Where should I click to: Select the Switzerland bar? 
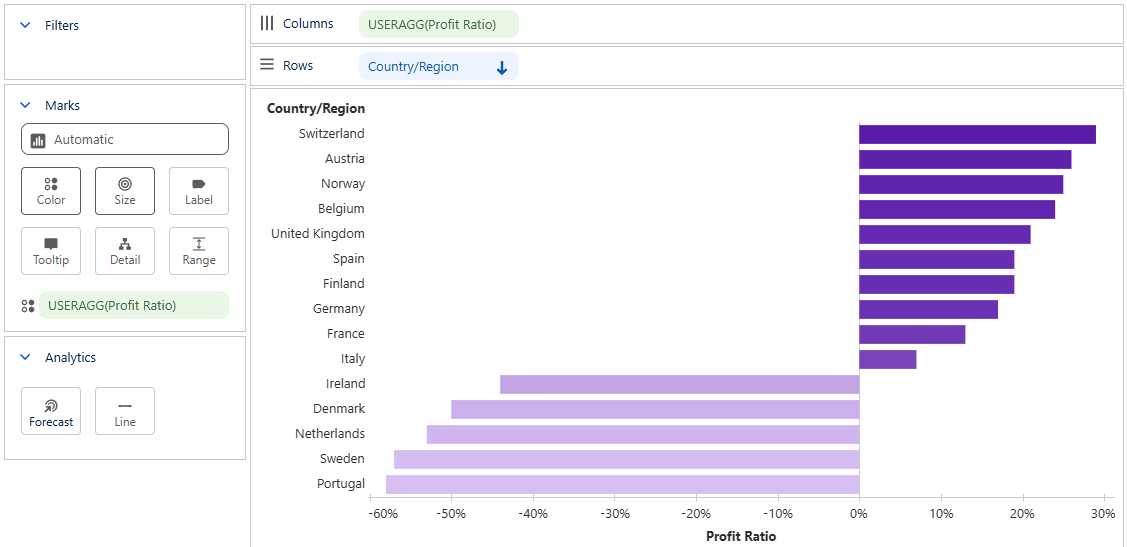[x=977, y=134]
